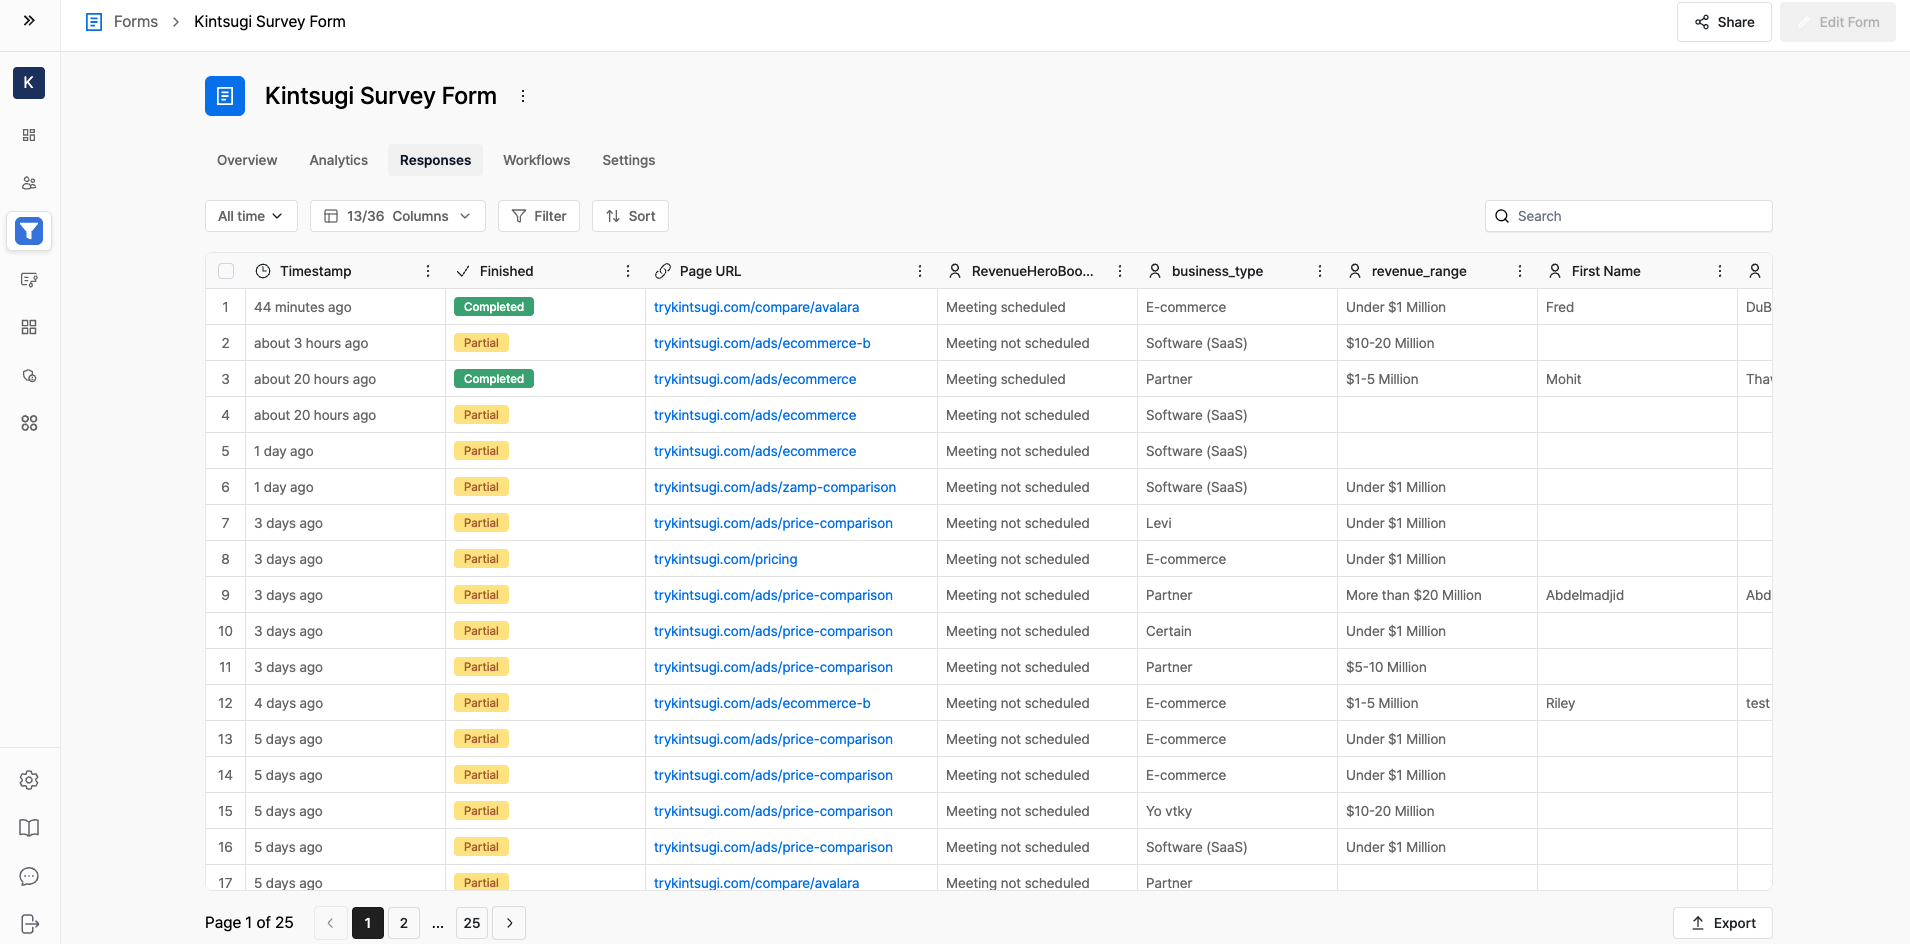Open business_type column options menu
The width and height of the screenshot is (1910, 944).
tap(1320, 271)
